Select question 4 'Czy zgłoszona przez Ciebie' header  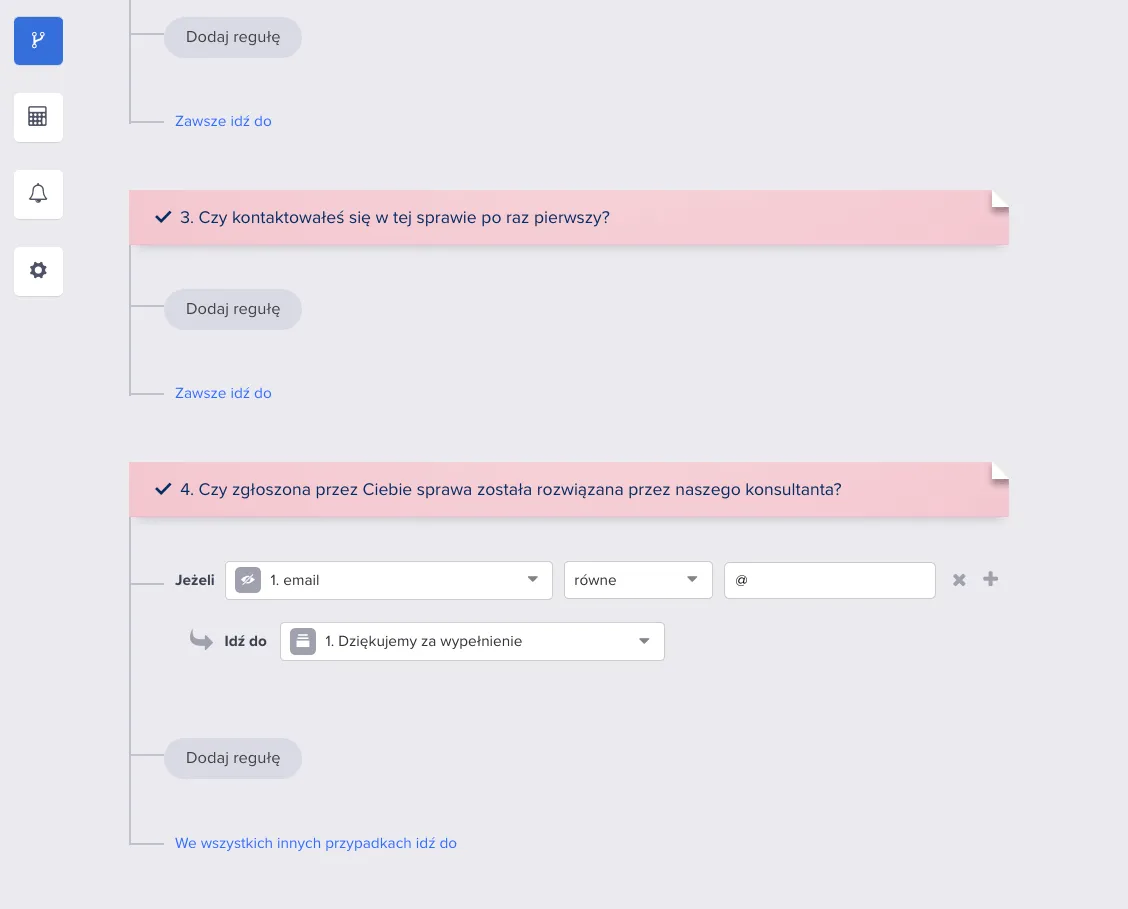[568, 490]
